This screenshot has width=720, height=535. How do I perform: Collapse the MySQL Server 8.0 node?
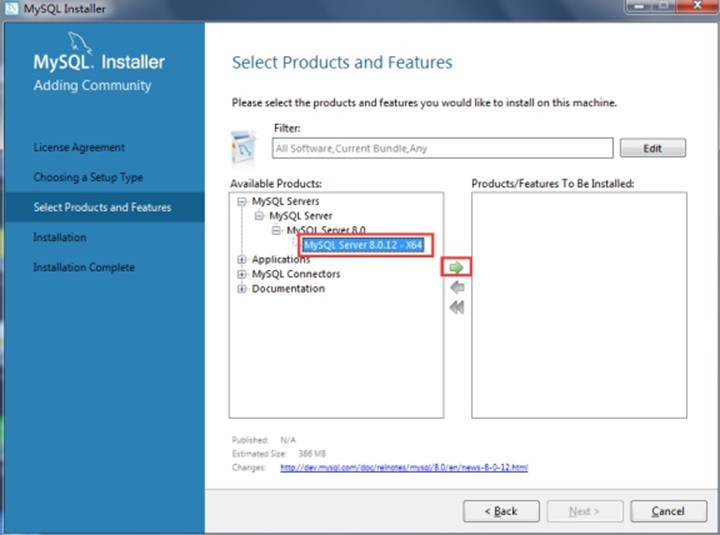coord(277,230)
